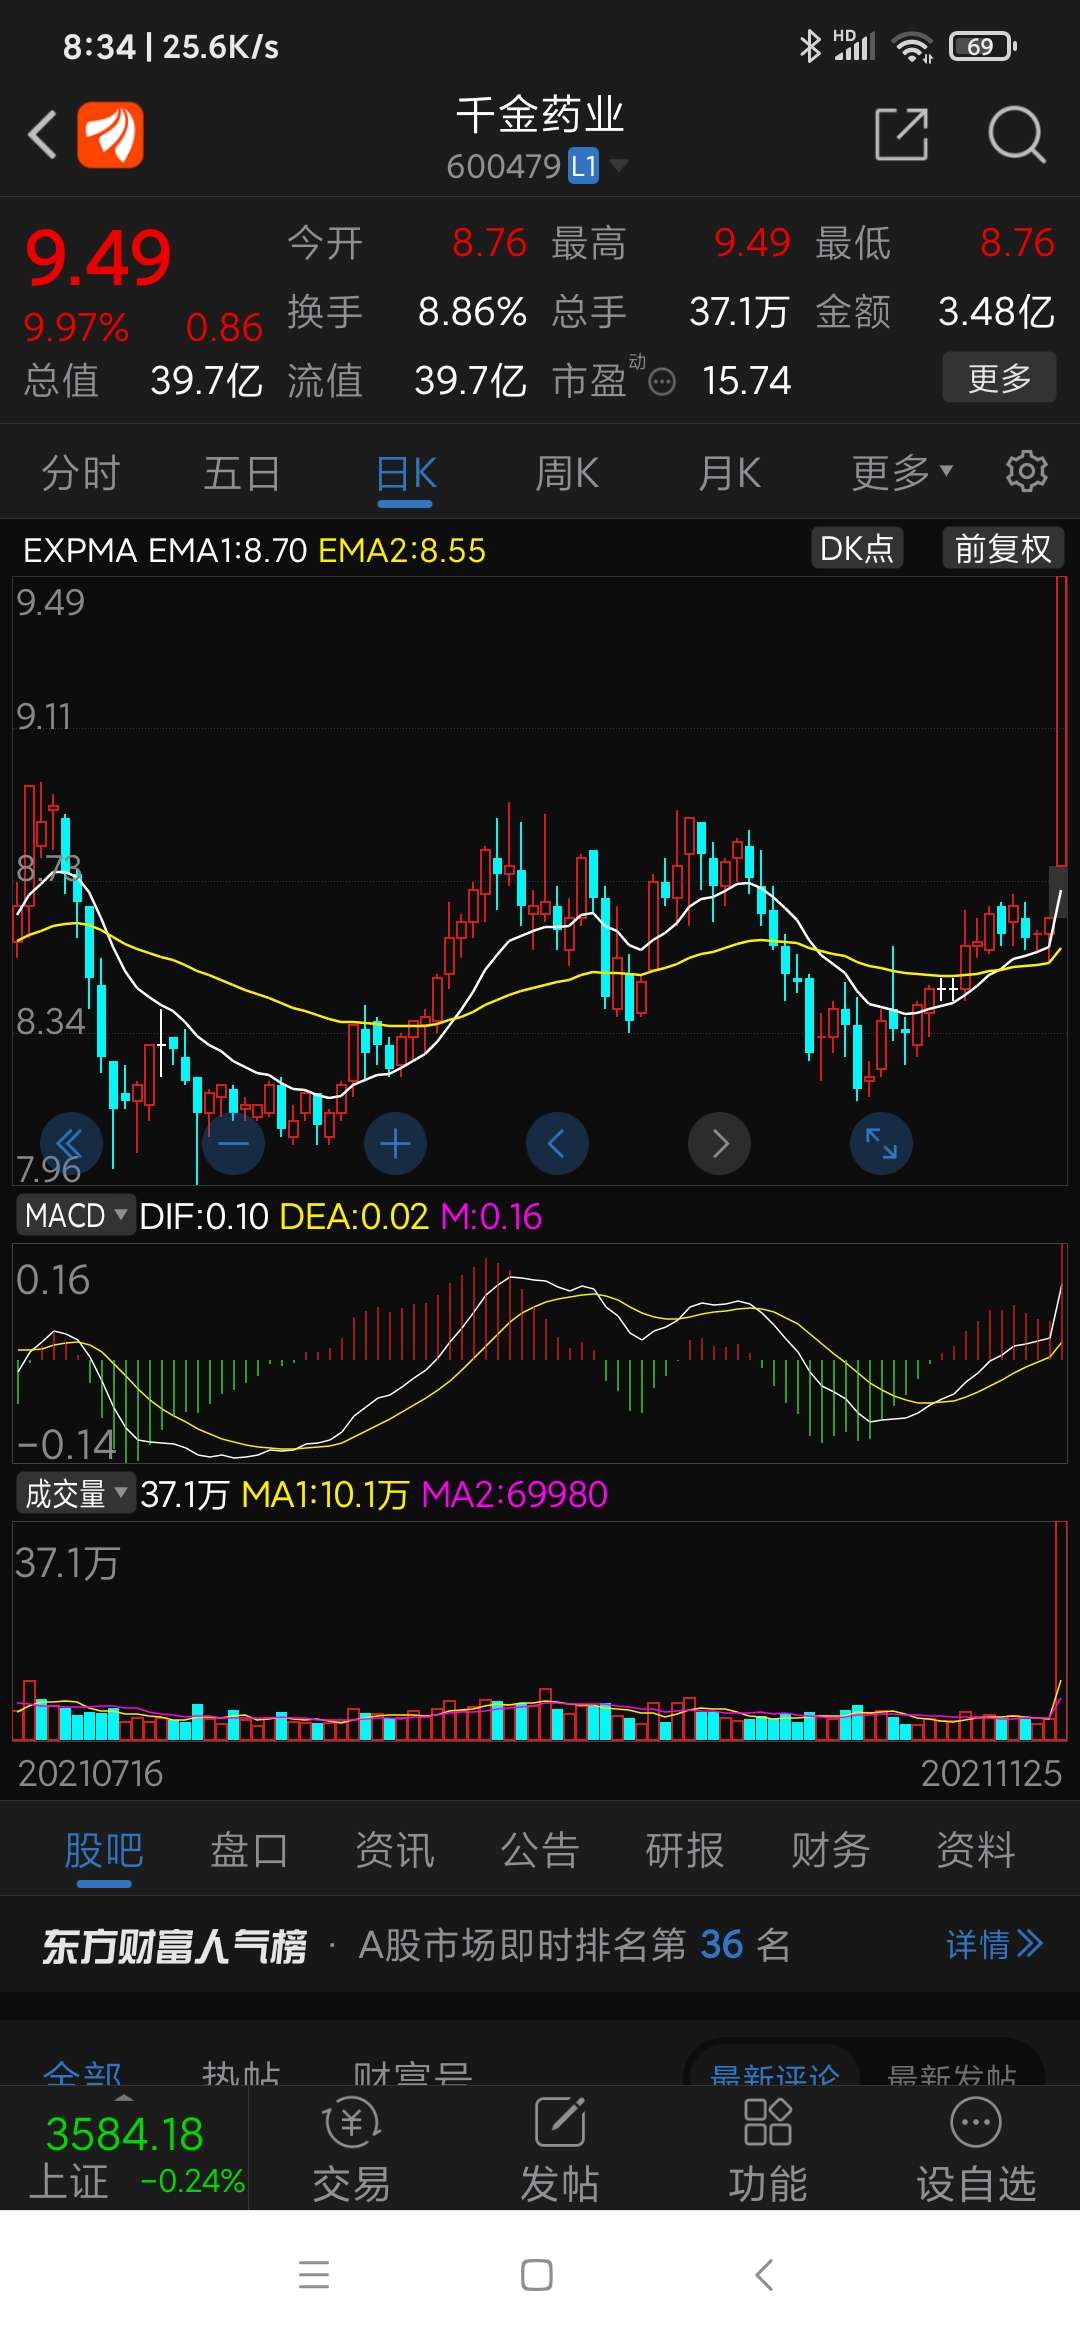This screenshot has height=2340, width=1080.
Task: Tap the 总手 37.1万 value
Action: [740, 312]
